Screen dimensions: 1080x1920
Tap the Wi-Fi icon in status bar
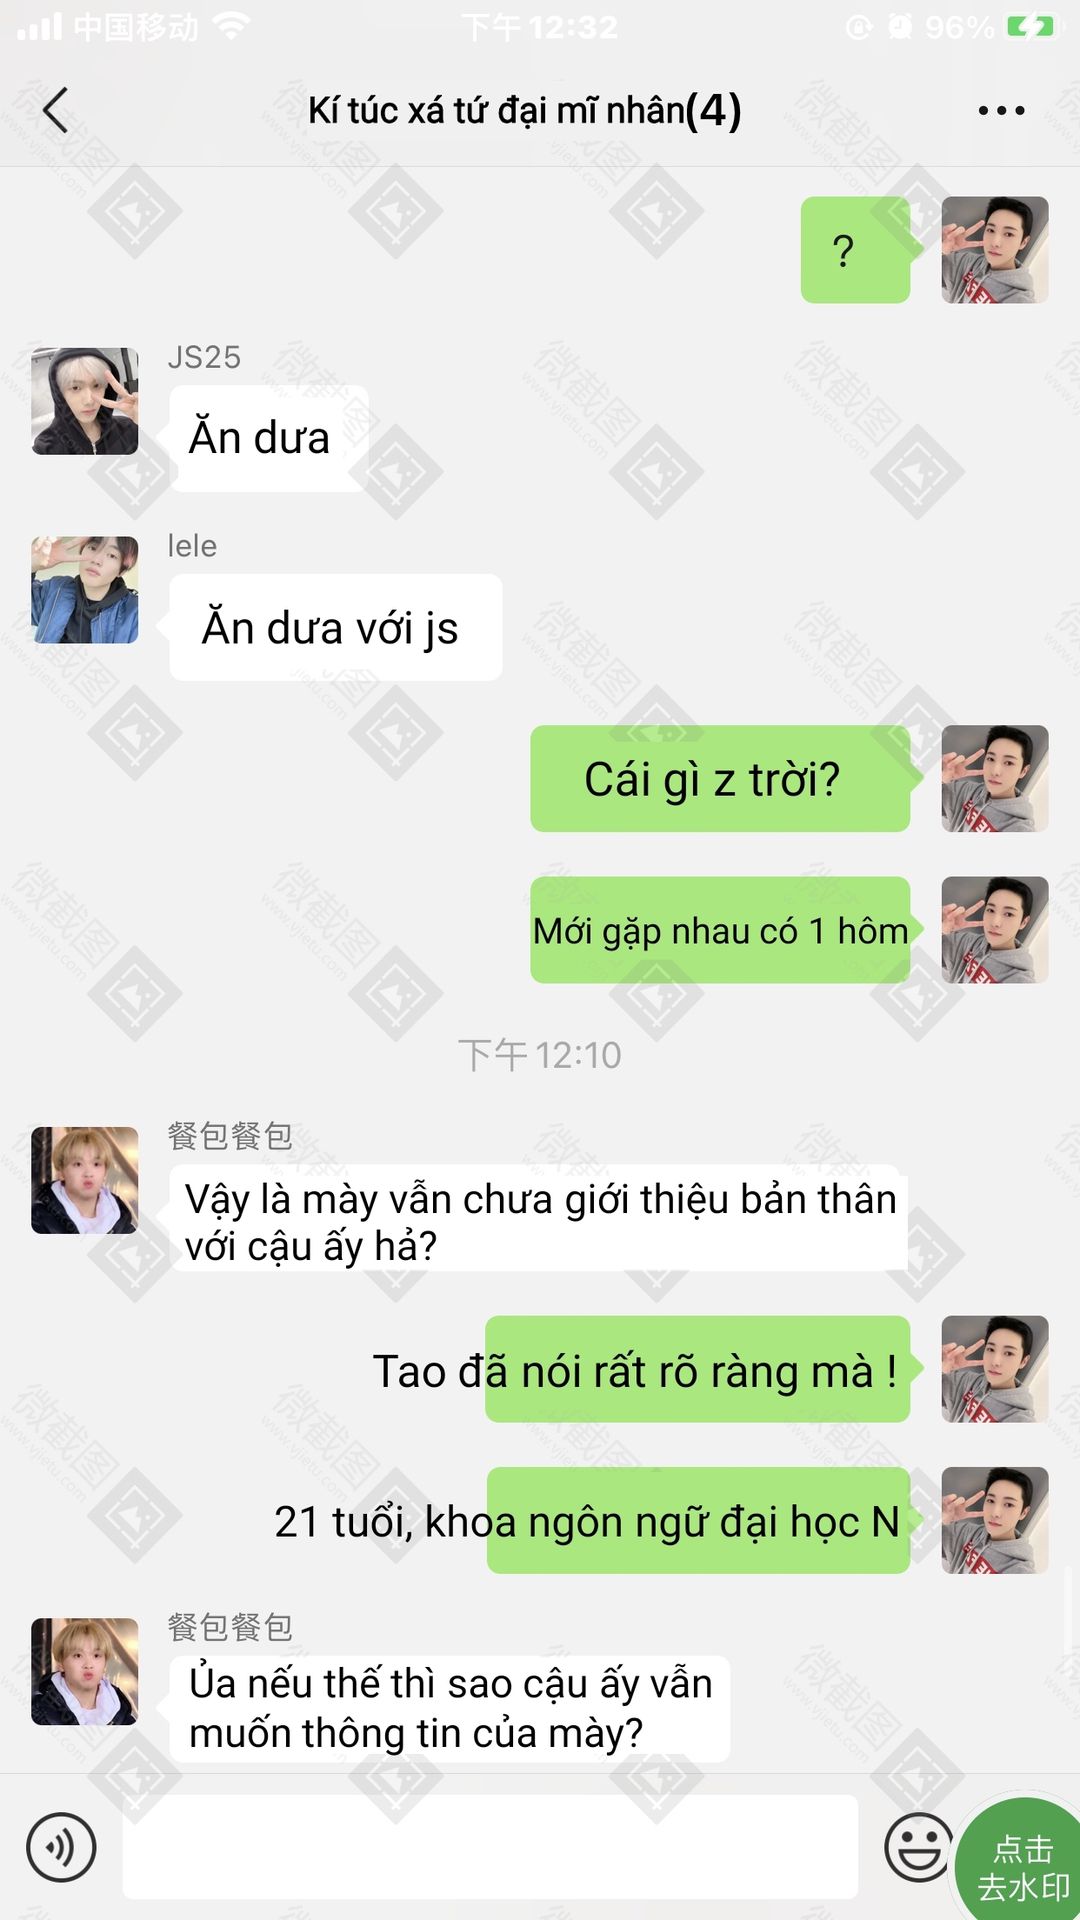(232, 27)
